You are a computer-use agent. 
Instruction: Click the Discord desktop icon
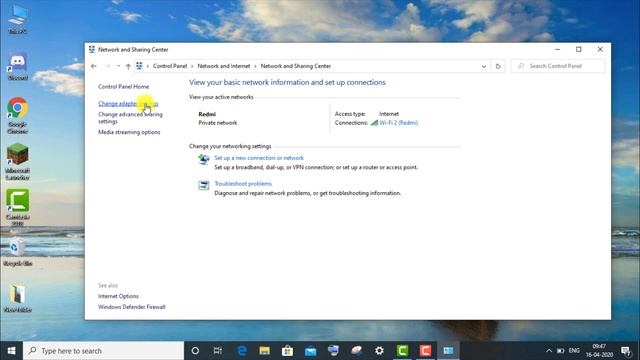coord(18,66)
